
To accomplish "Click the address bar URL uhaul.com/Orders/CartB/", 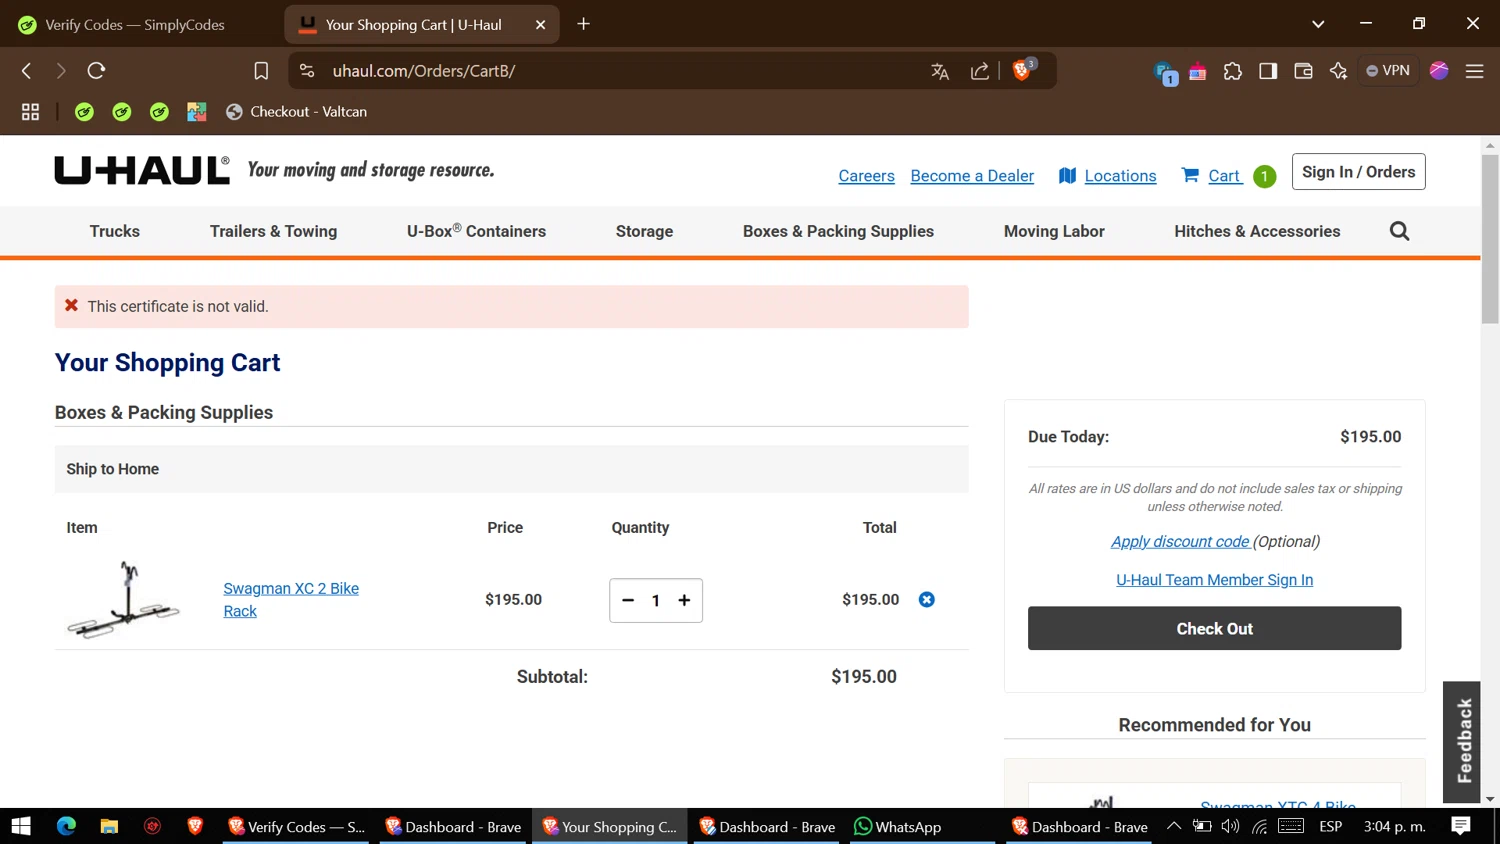I will (x=424, y=71).
